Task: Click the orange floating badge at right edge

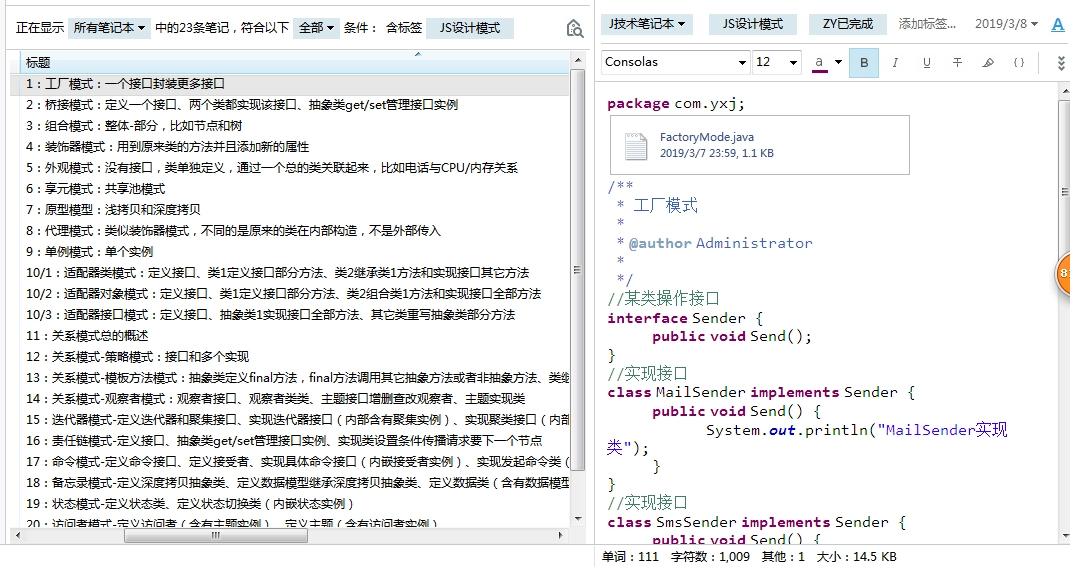Action: point(1063,274)
